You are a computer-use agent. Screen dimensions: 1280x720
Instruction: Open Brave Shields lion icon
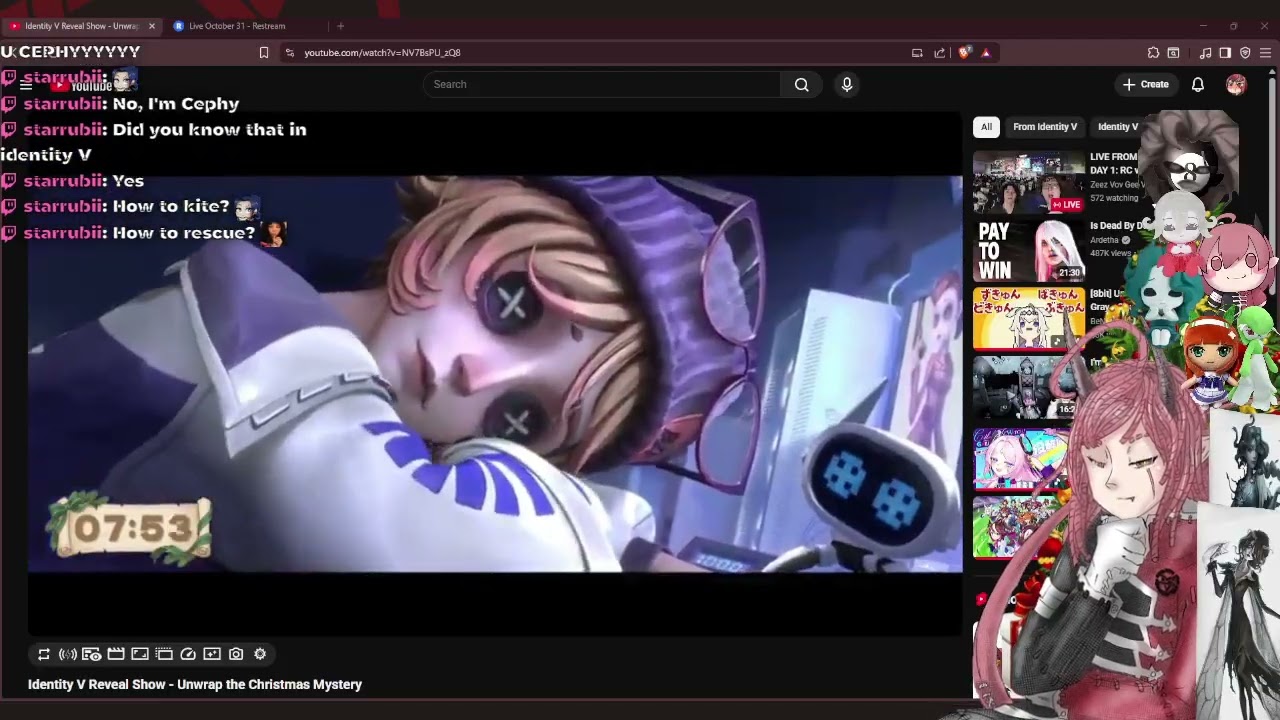(x=964, y=52)
